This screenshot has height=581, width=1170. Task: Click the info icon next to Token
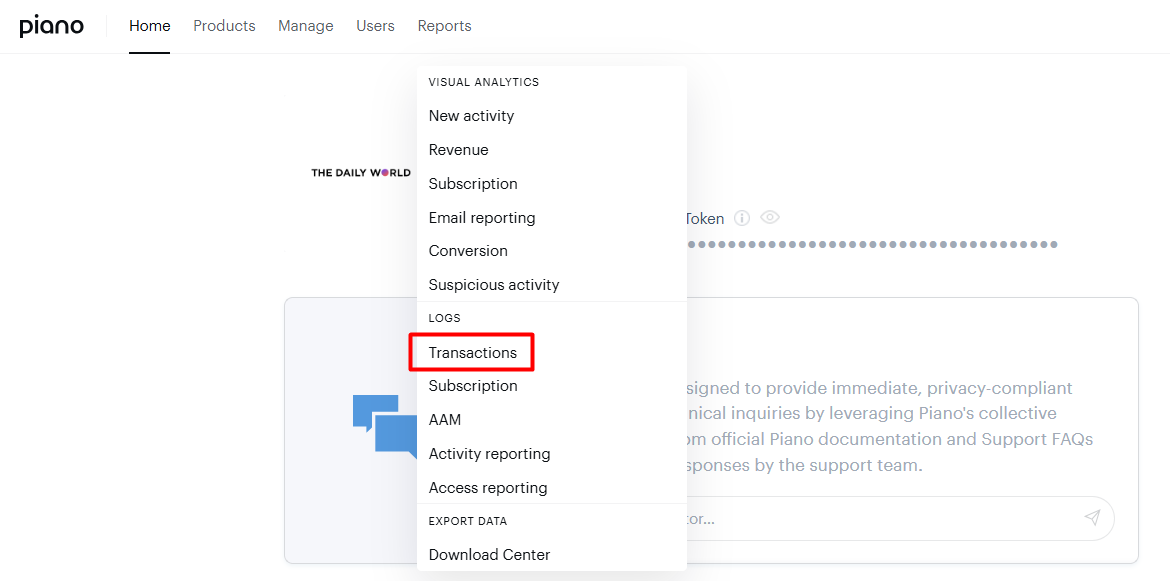tap(742, 218)
